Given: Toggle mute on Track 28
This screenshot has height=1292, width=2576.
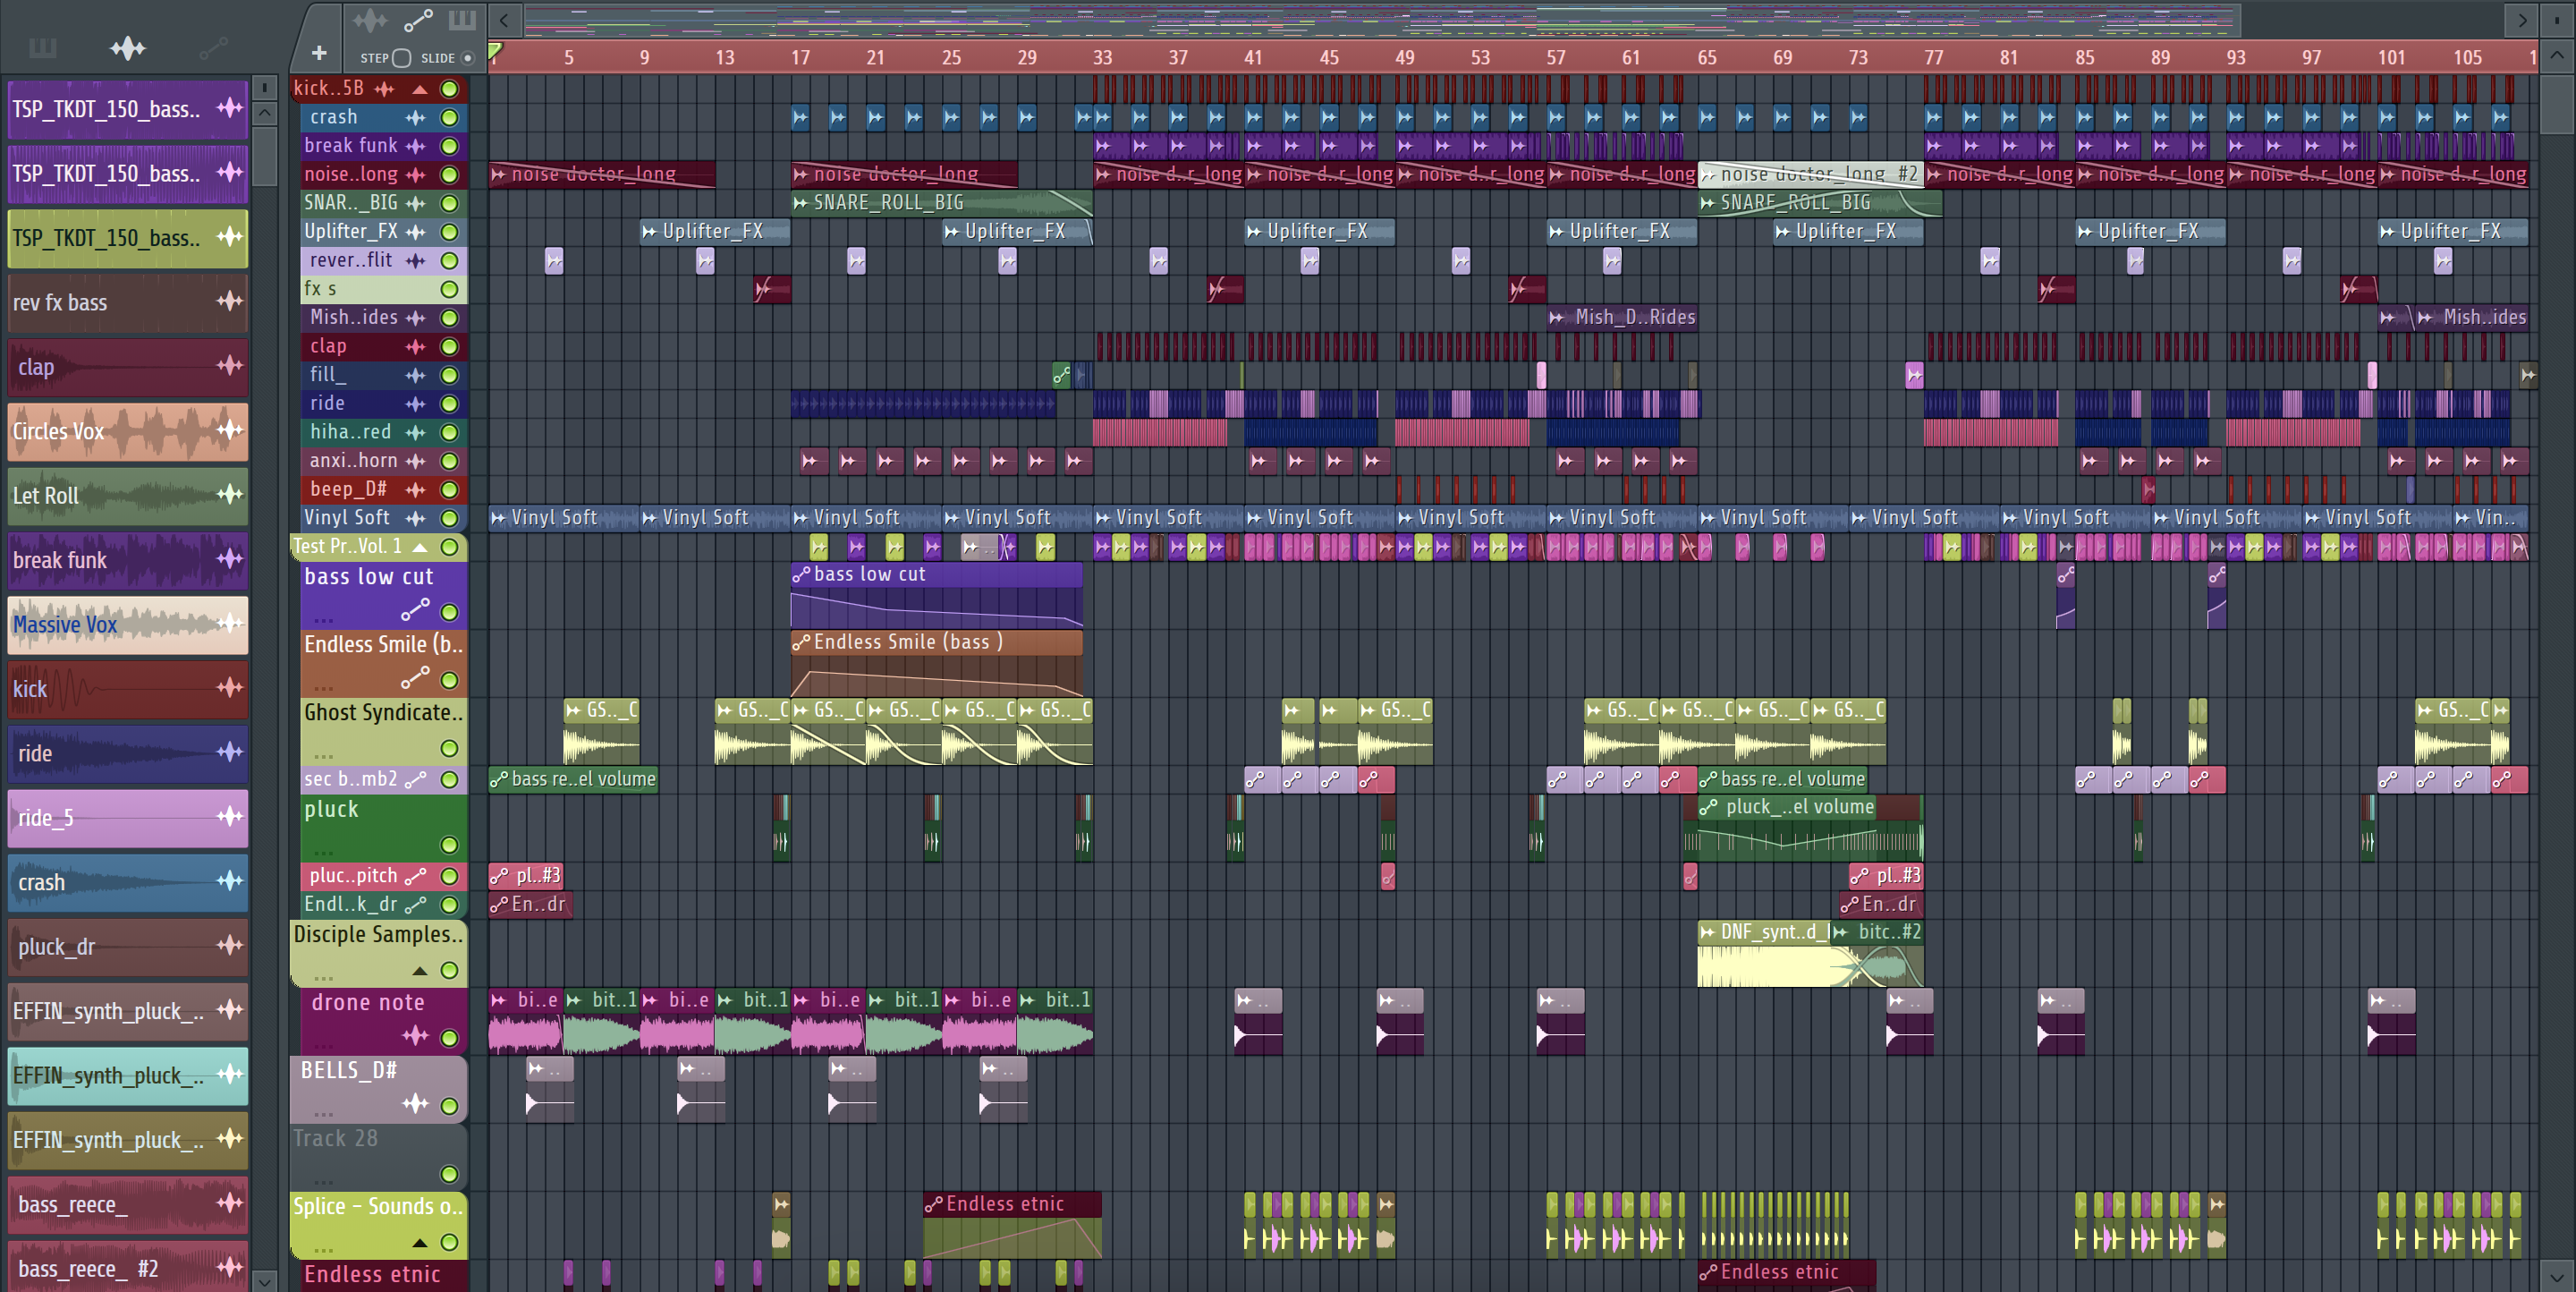Looking at the screenshot, I should point(450,1174).
